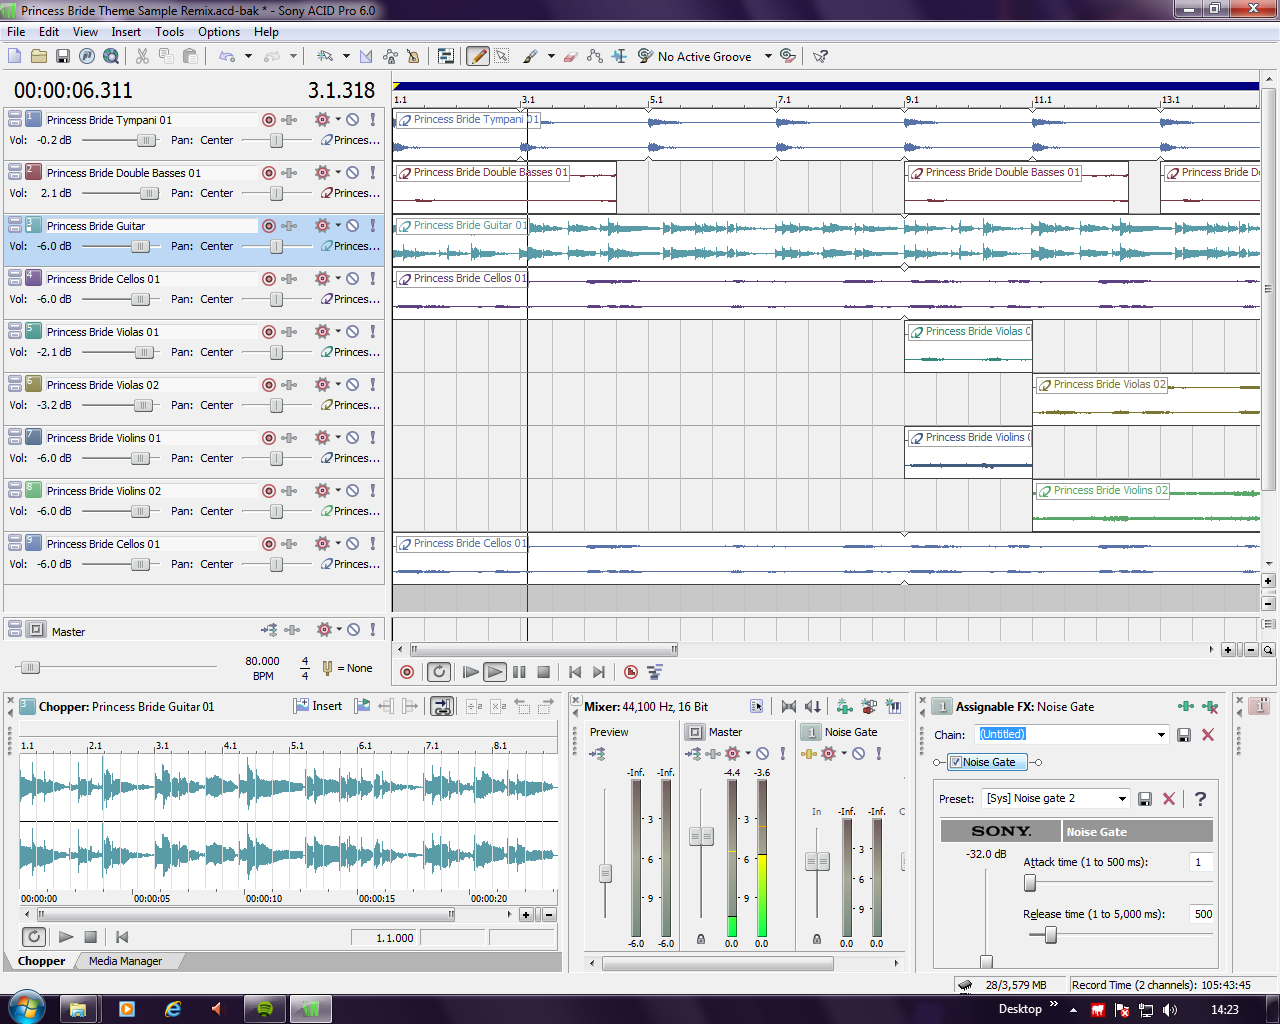Open the Preset dropdown for Noise Gate
This screenshot has width=1280, height=1024.
[1122, 799]
